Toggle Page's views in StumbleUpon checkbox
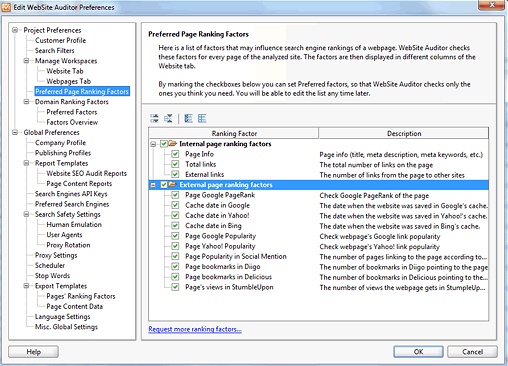This screenshot has height=366, width=508. pyautogui.click(x=175, y=287)
